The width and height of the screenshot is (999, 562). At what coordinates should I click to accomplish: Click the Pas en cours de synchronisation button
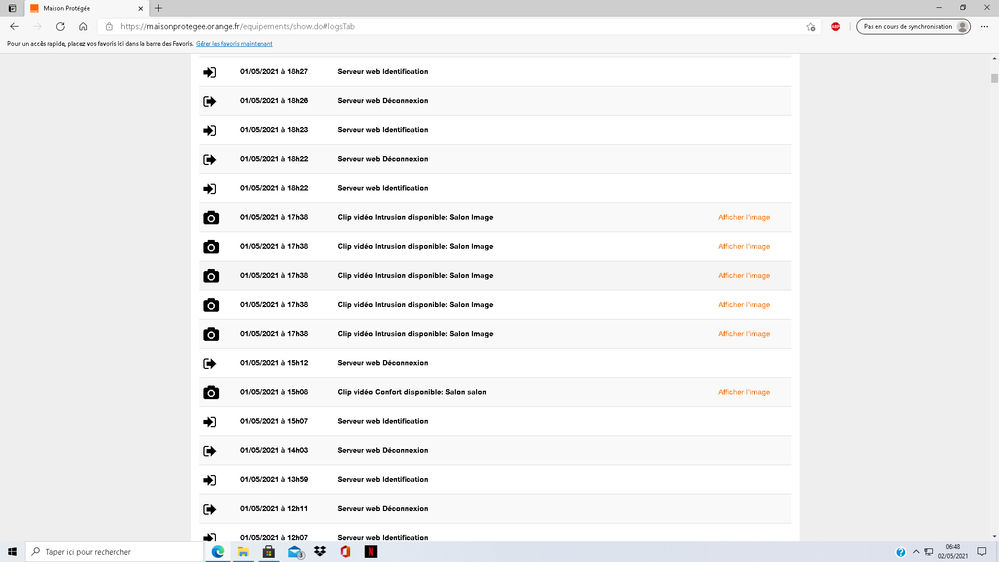[x=913, y=27]
